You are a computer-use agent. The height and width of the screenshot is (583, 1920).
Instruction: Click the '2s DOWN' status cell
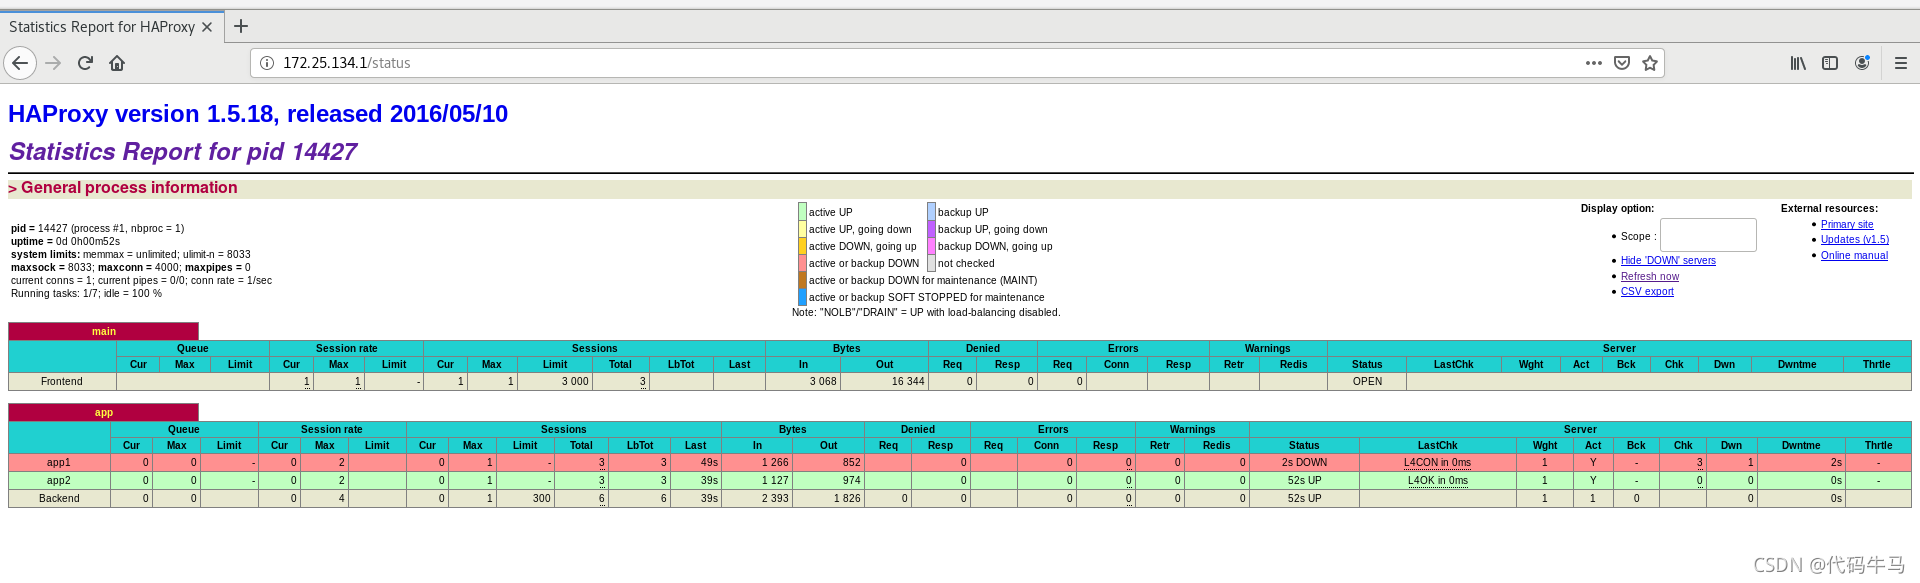tap(1304, 463)
